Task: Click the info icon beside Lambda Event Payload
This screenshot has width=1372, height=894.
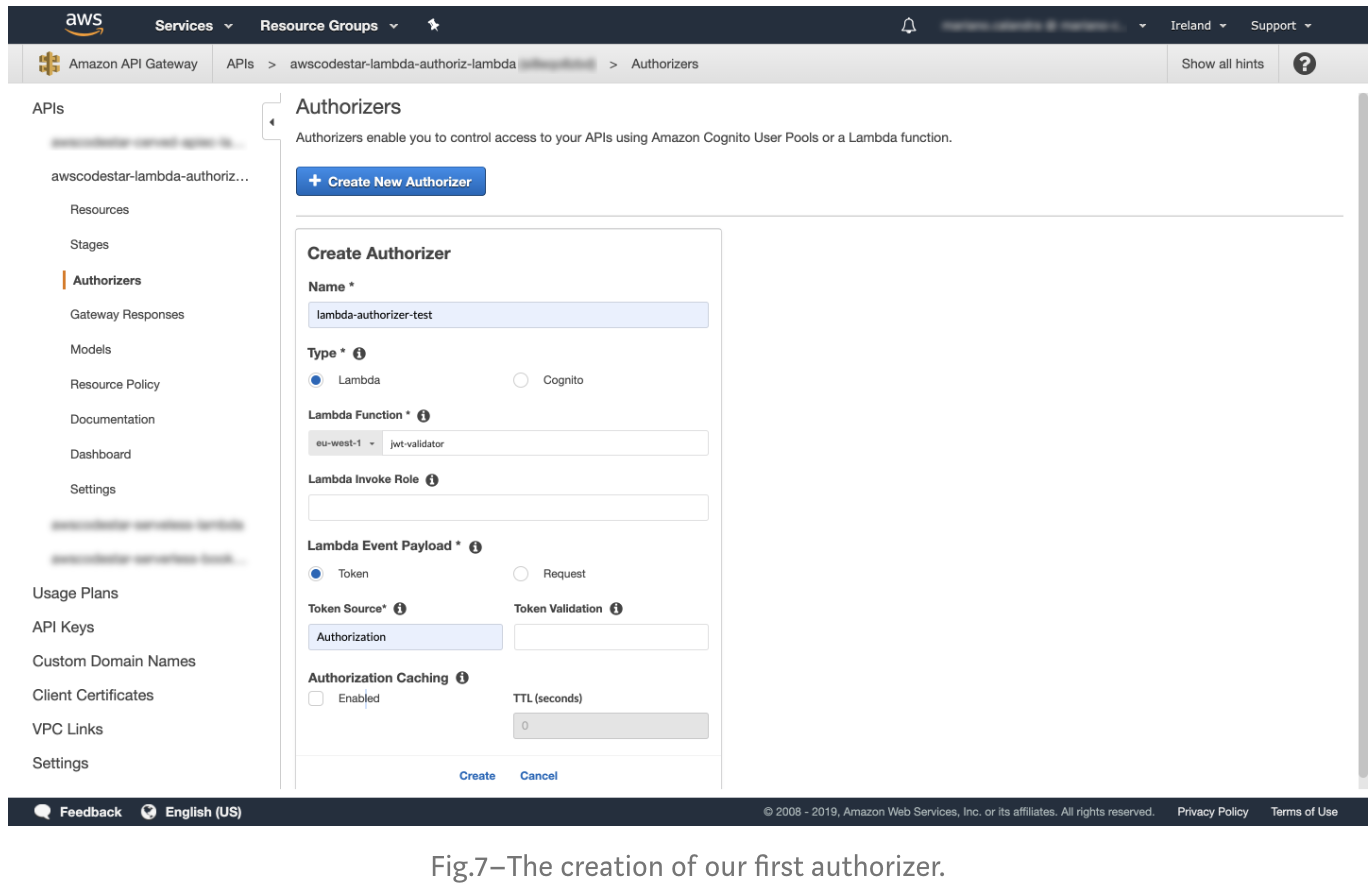Action: click(475, 547)
